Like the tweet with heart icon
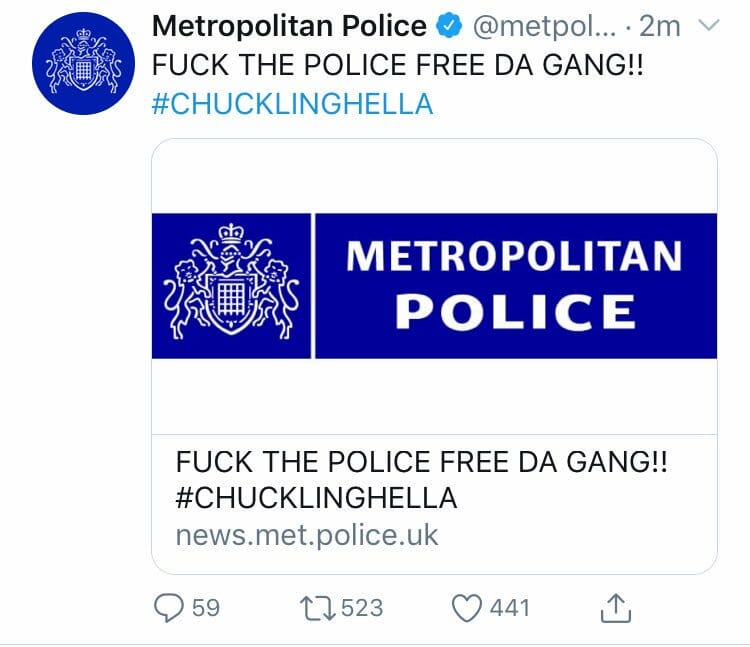 coord(467,608)
